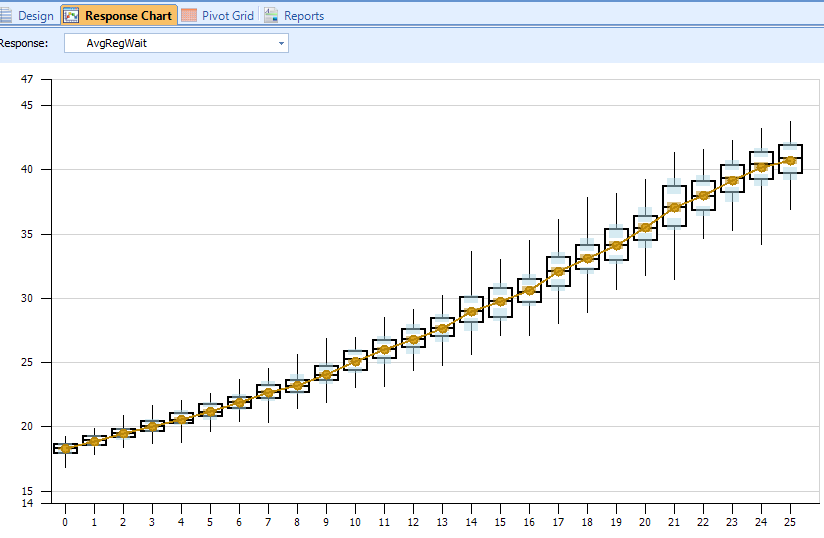Click the mean data point at scenario 21
The height and width of the screenshot is (538, 824).
click(x=674, y=207)
